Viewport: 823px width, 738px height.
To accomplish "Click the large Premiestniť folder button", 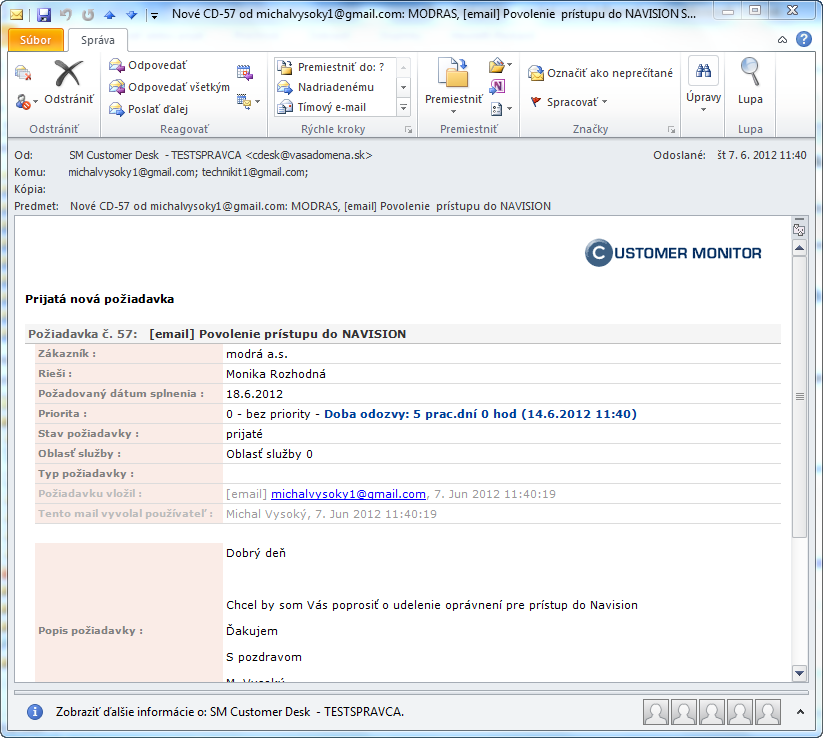I will 453,85.
